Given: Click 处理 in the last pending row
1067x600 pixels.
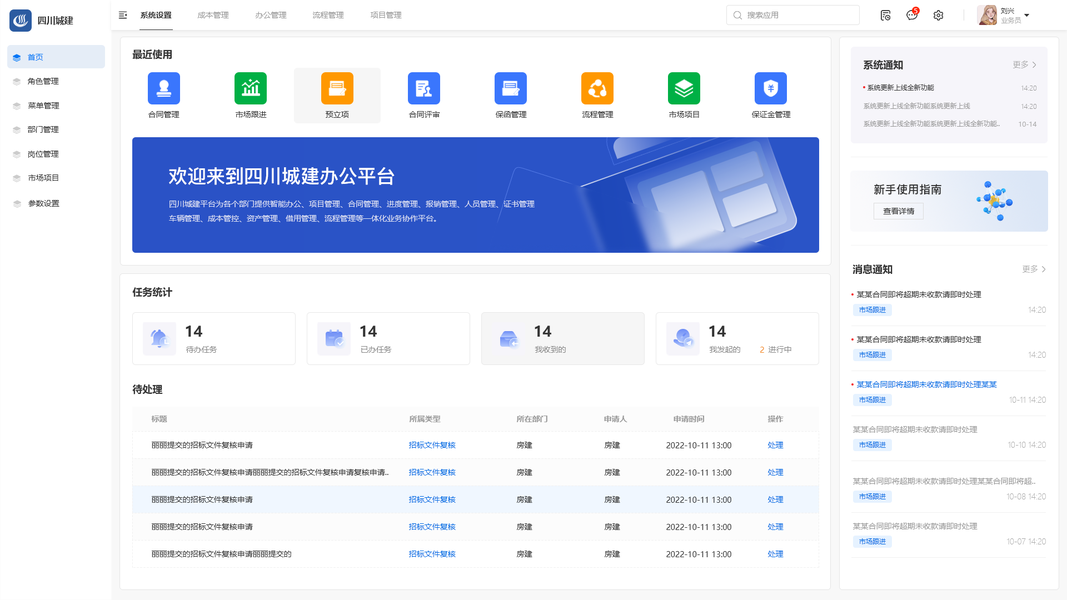Looking at the screenshot, I should tap(775, 554).
